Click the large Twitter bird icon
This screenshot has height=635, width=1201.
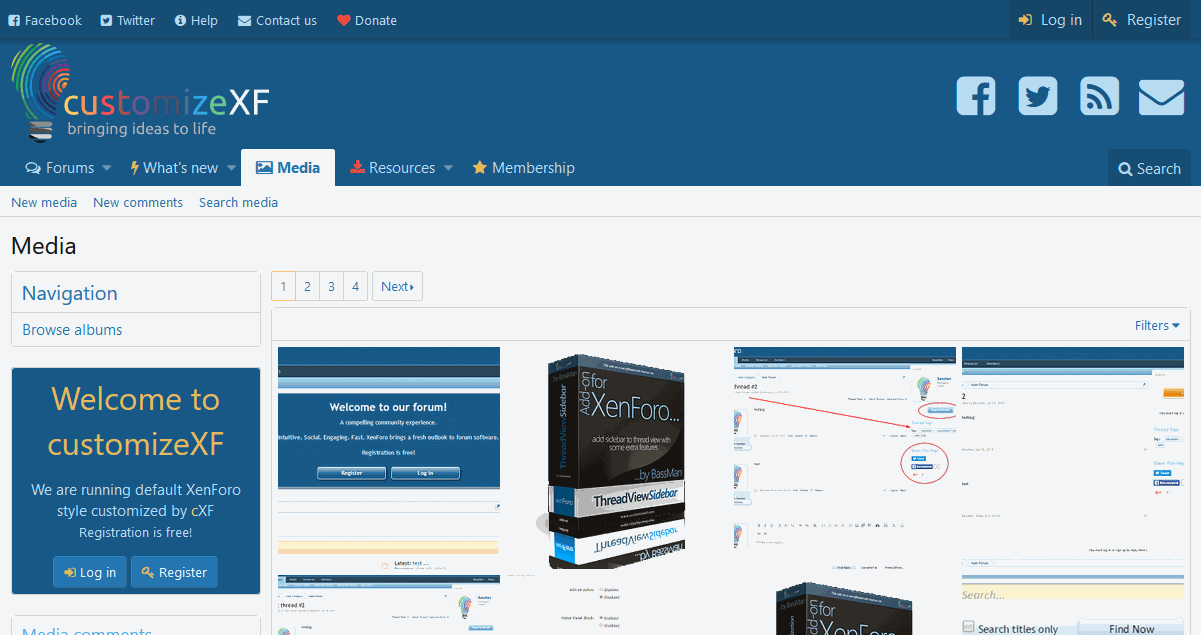[x=1038, y=96]
